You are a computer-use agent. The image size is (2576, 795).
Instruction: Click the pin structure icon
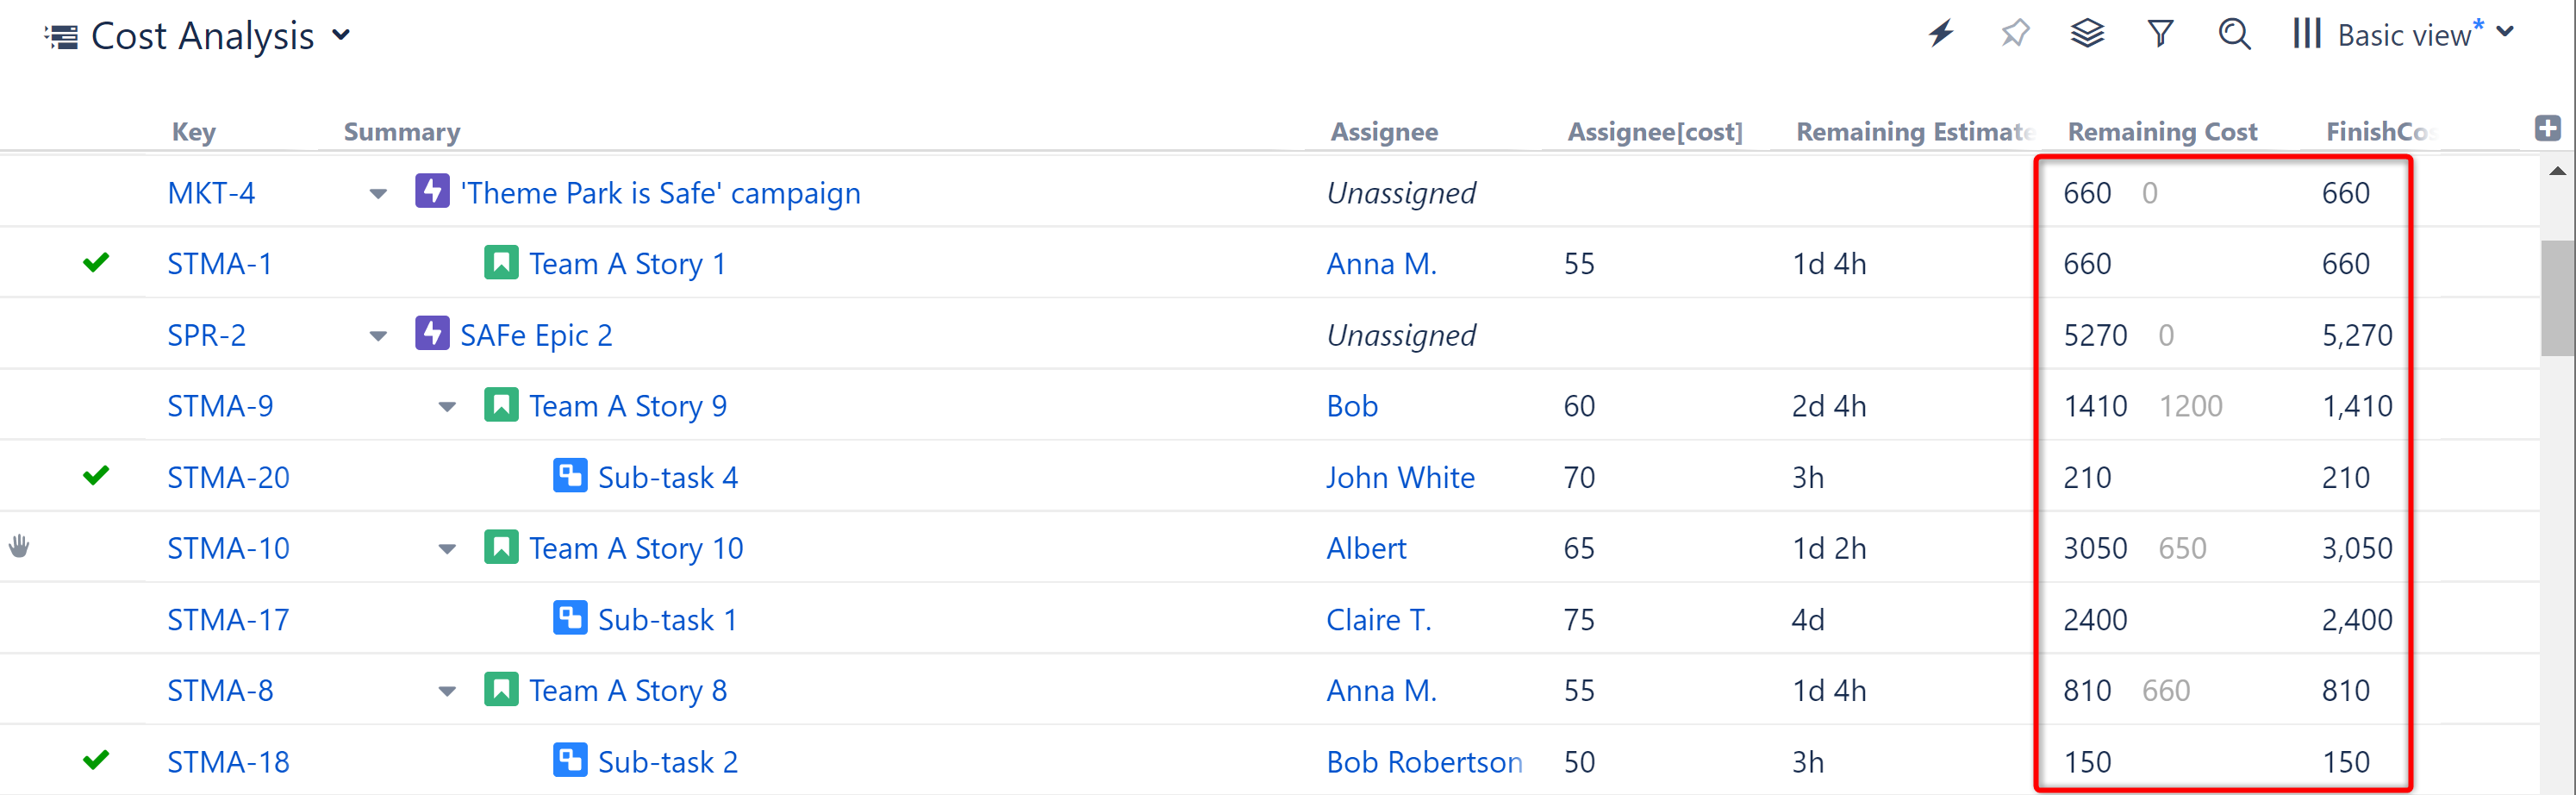(x=2014, y=33)
